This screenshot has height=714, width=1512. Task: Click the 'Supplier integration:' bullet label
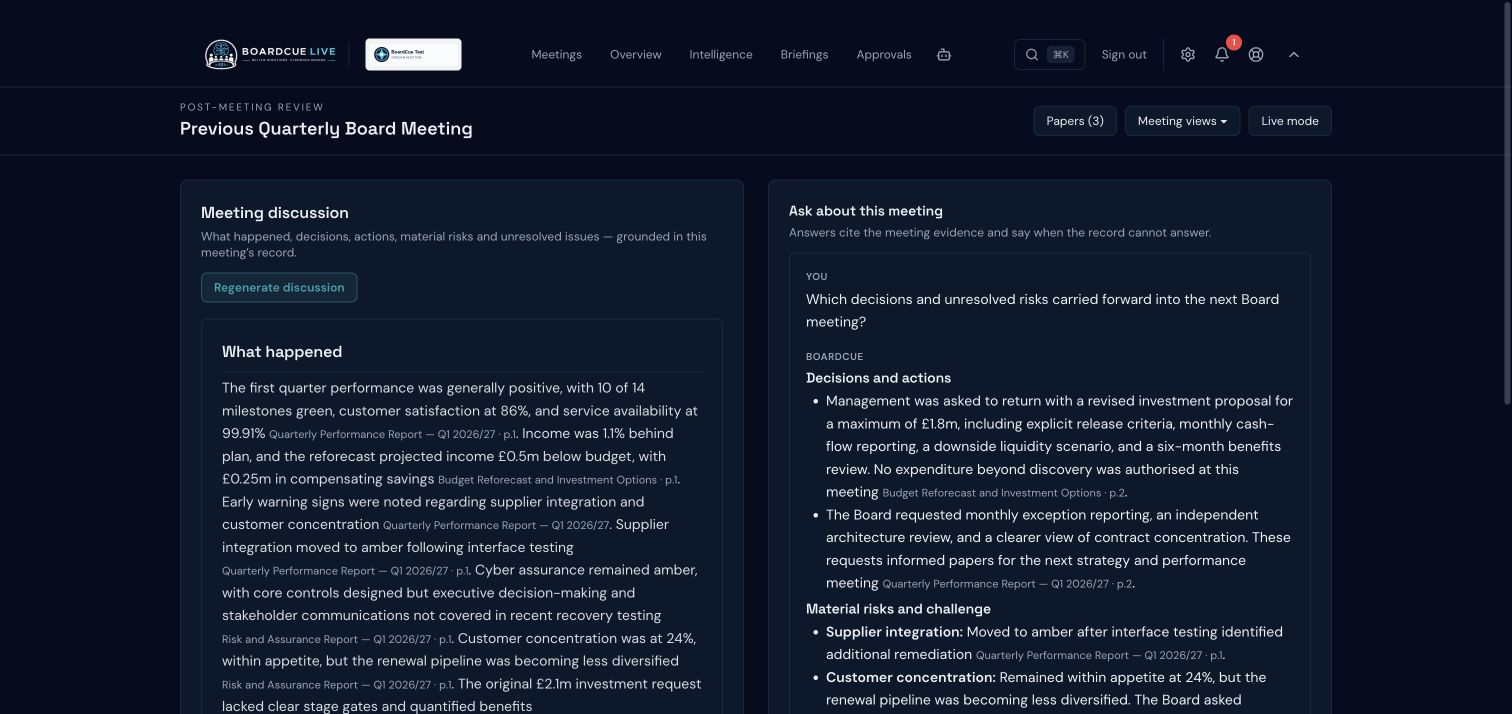894,632
